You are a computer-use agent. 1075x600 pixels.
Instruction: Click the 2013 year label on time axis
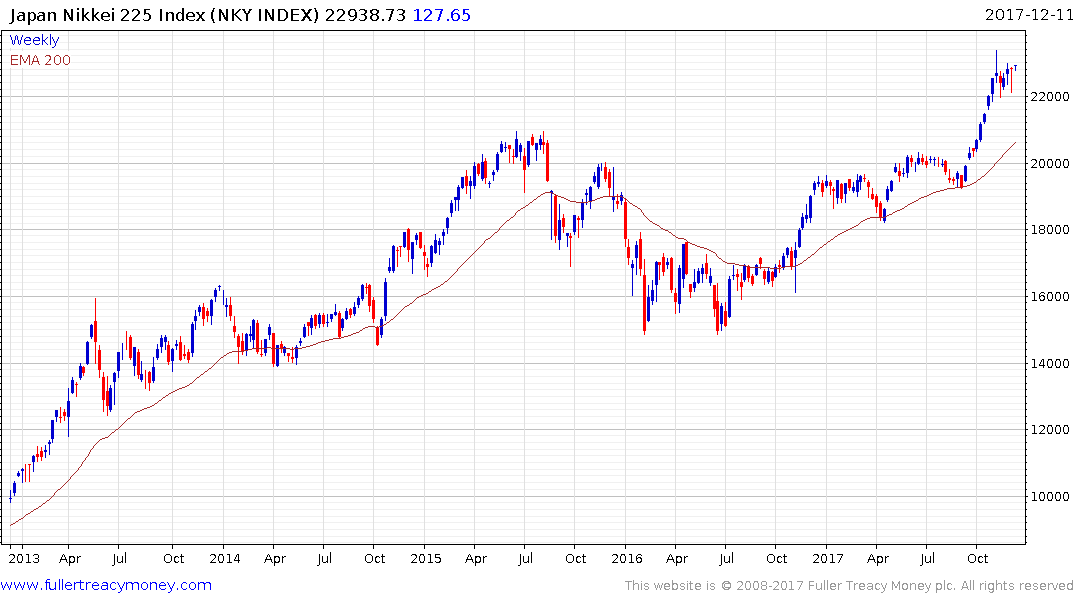(x=24, y=558)
